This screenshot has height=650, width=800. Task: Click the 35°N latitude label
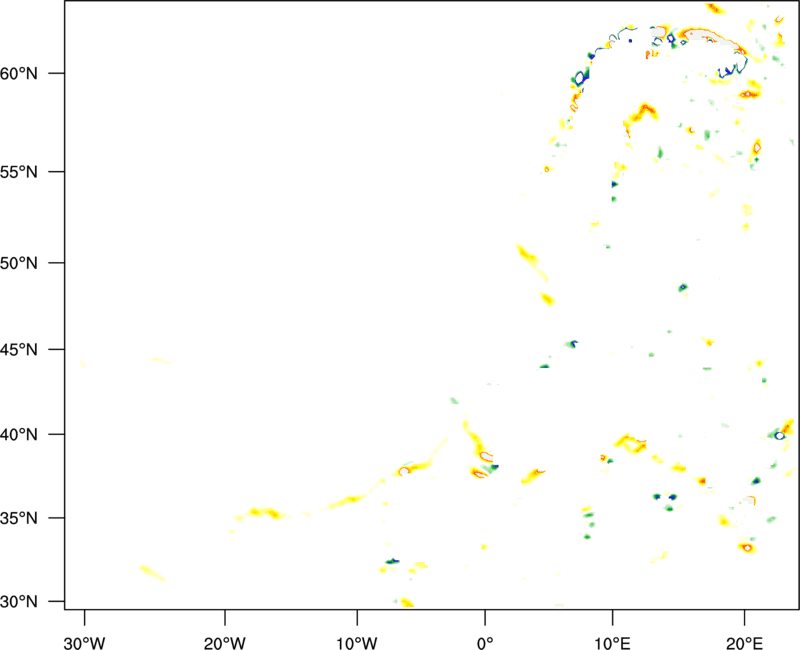(19, 518)
